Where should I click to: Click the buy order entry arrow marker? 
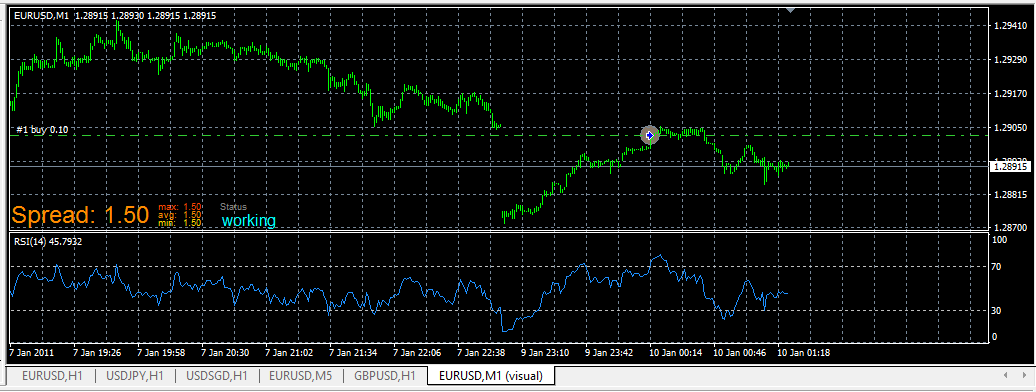point(650,135)
